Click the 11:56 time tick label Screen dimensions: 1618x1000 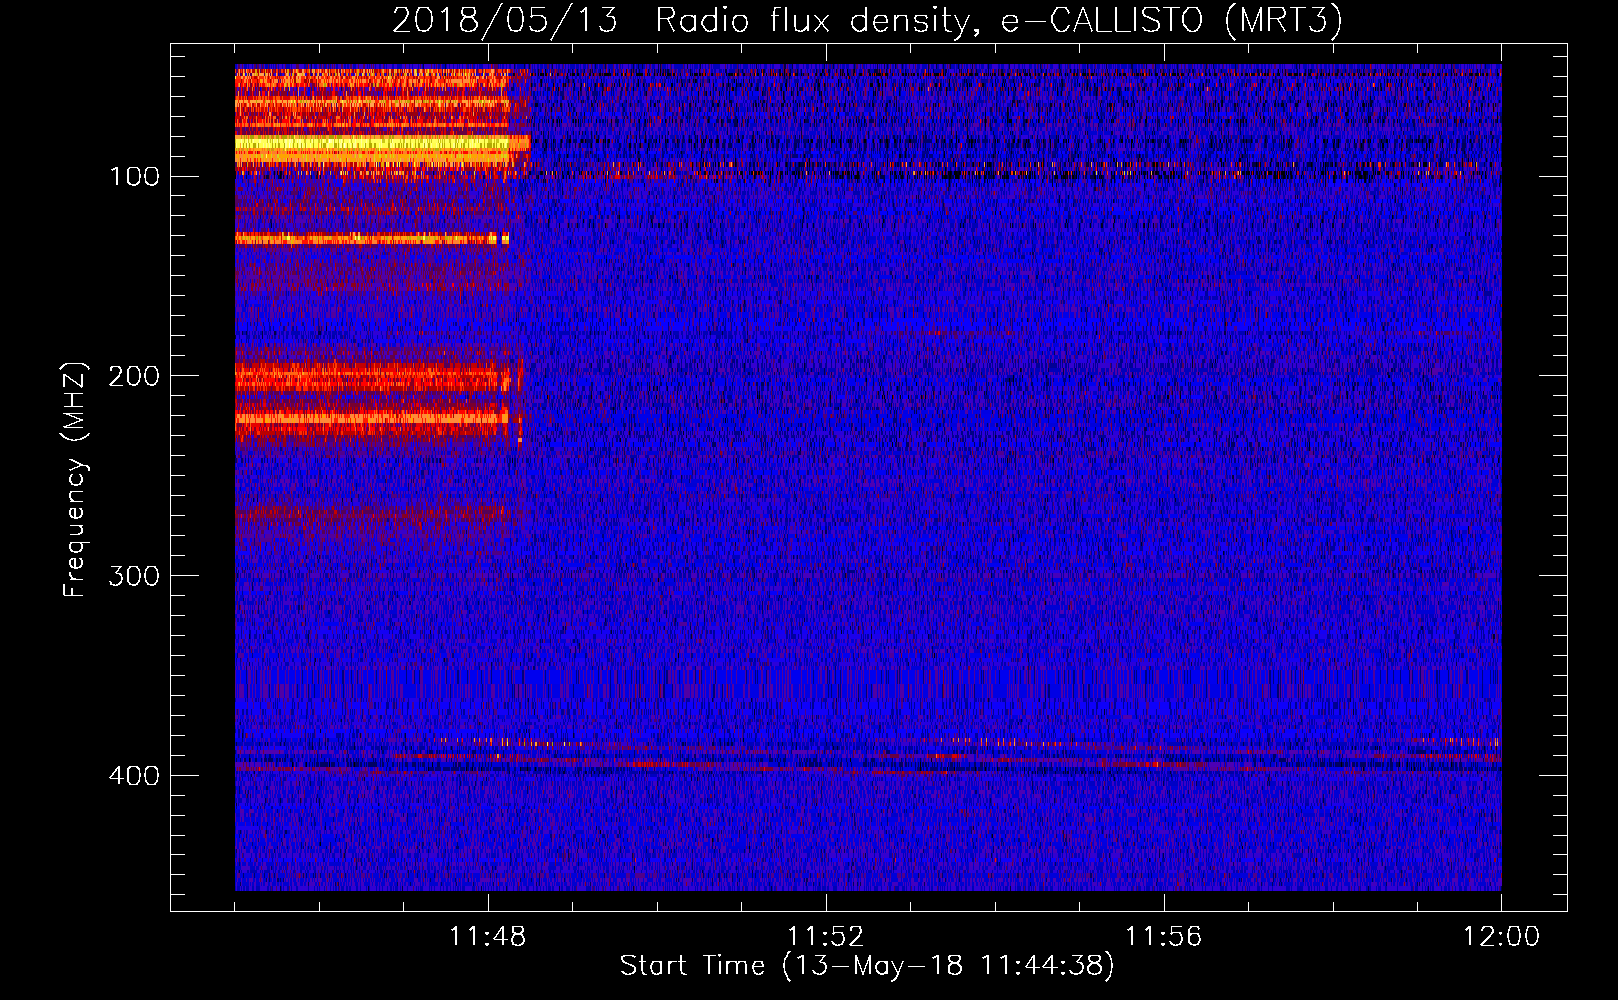[x=1164, y=937]
